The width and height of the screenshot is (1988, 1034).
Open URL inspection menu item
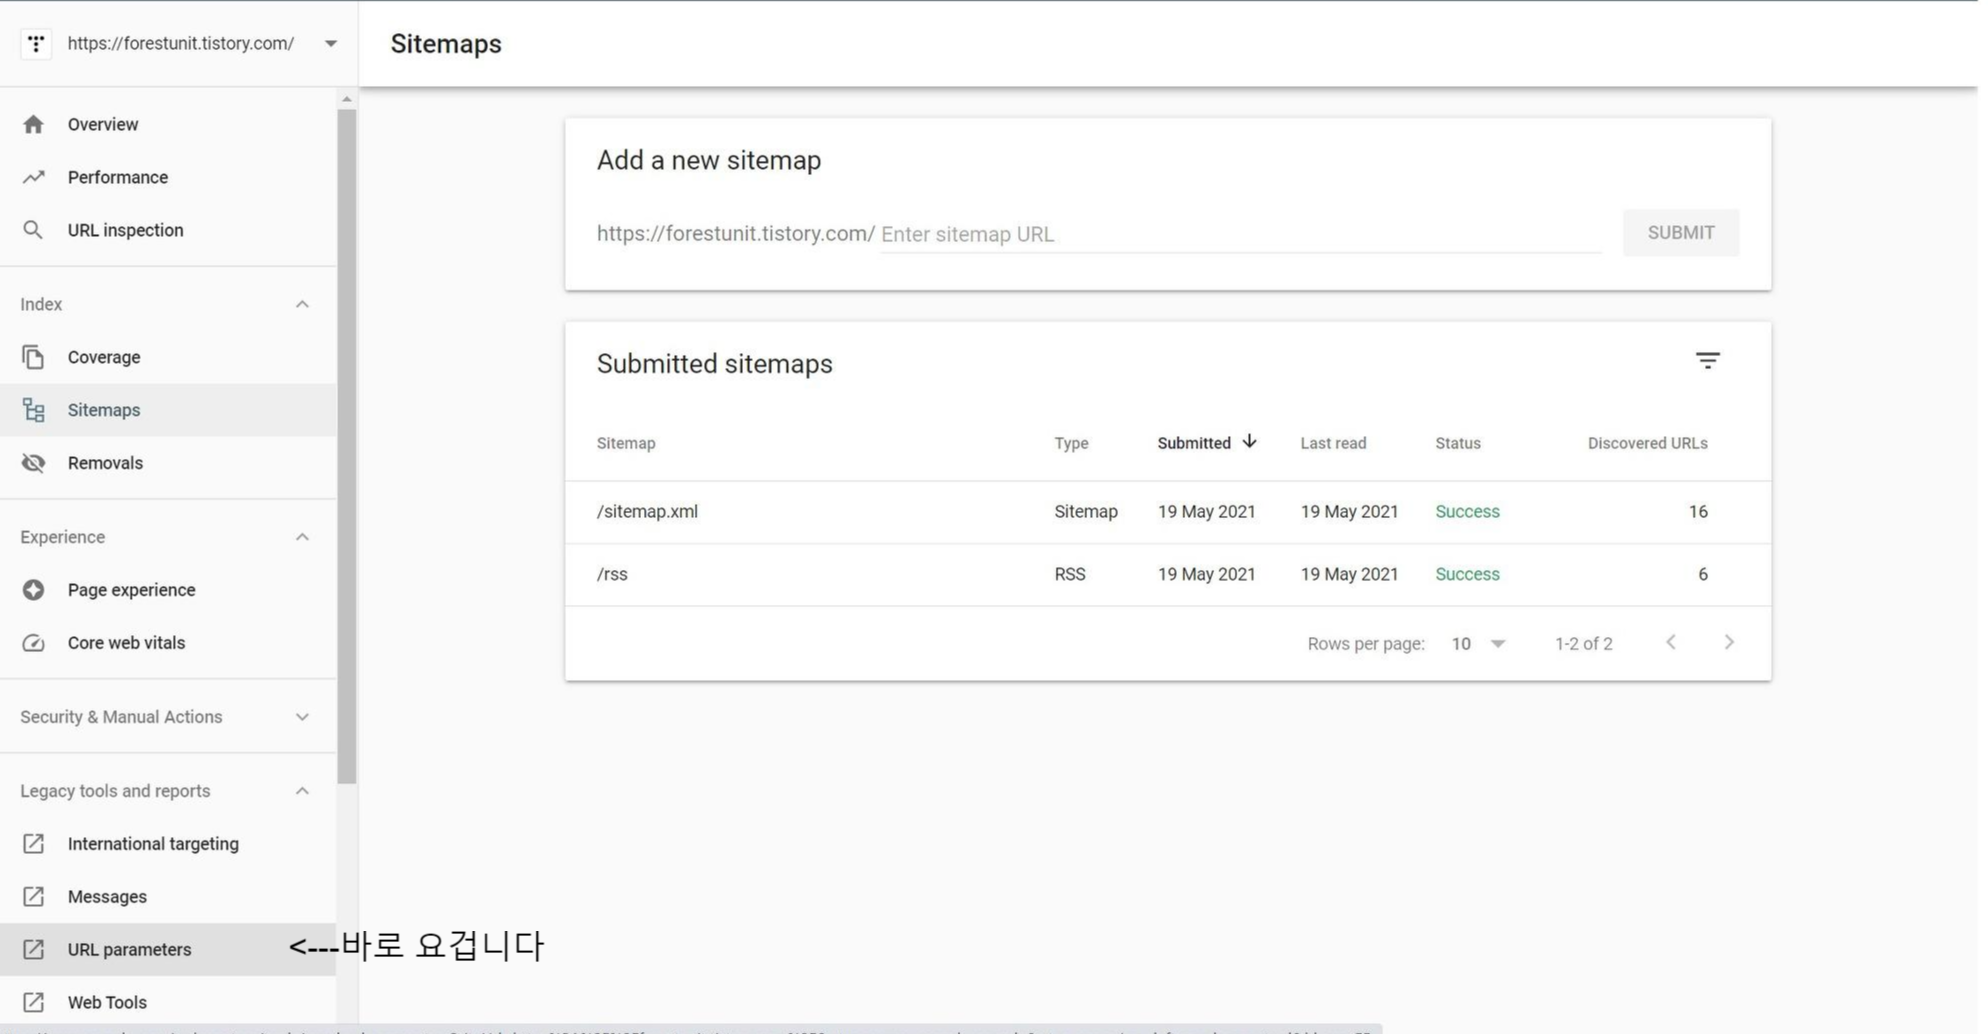point(168,230)
